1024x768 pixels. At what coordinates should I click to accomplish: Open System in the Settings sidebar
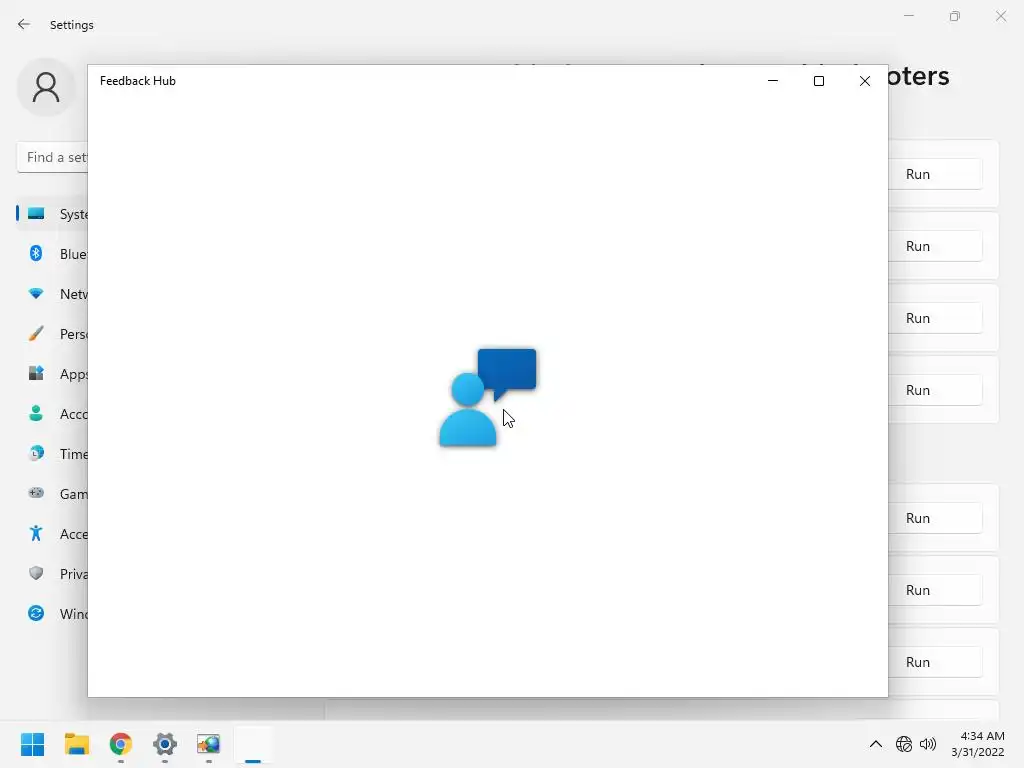tap(52, 214)
